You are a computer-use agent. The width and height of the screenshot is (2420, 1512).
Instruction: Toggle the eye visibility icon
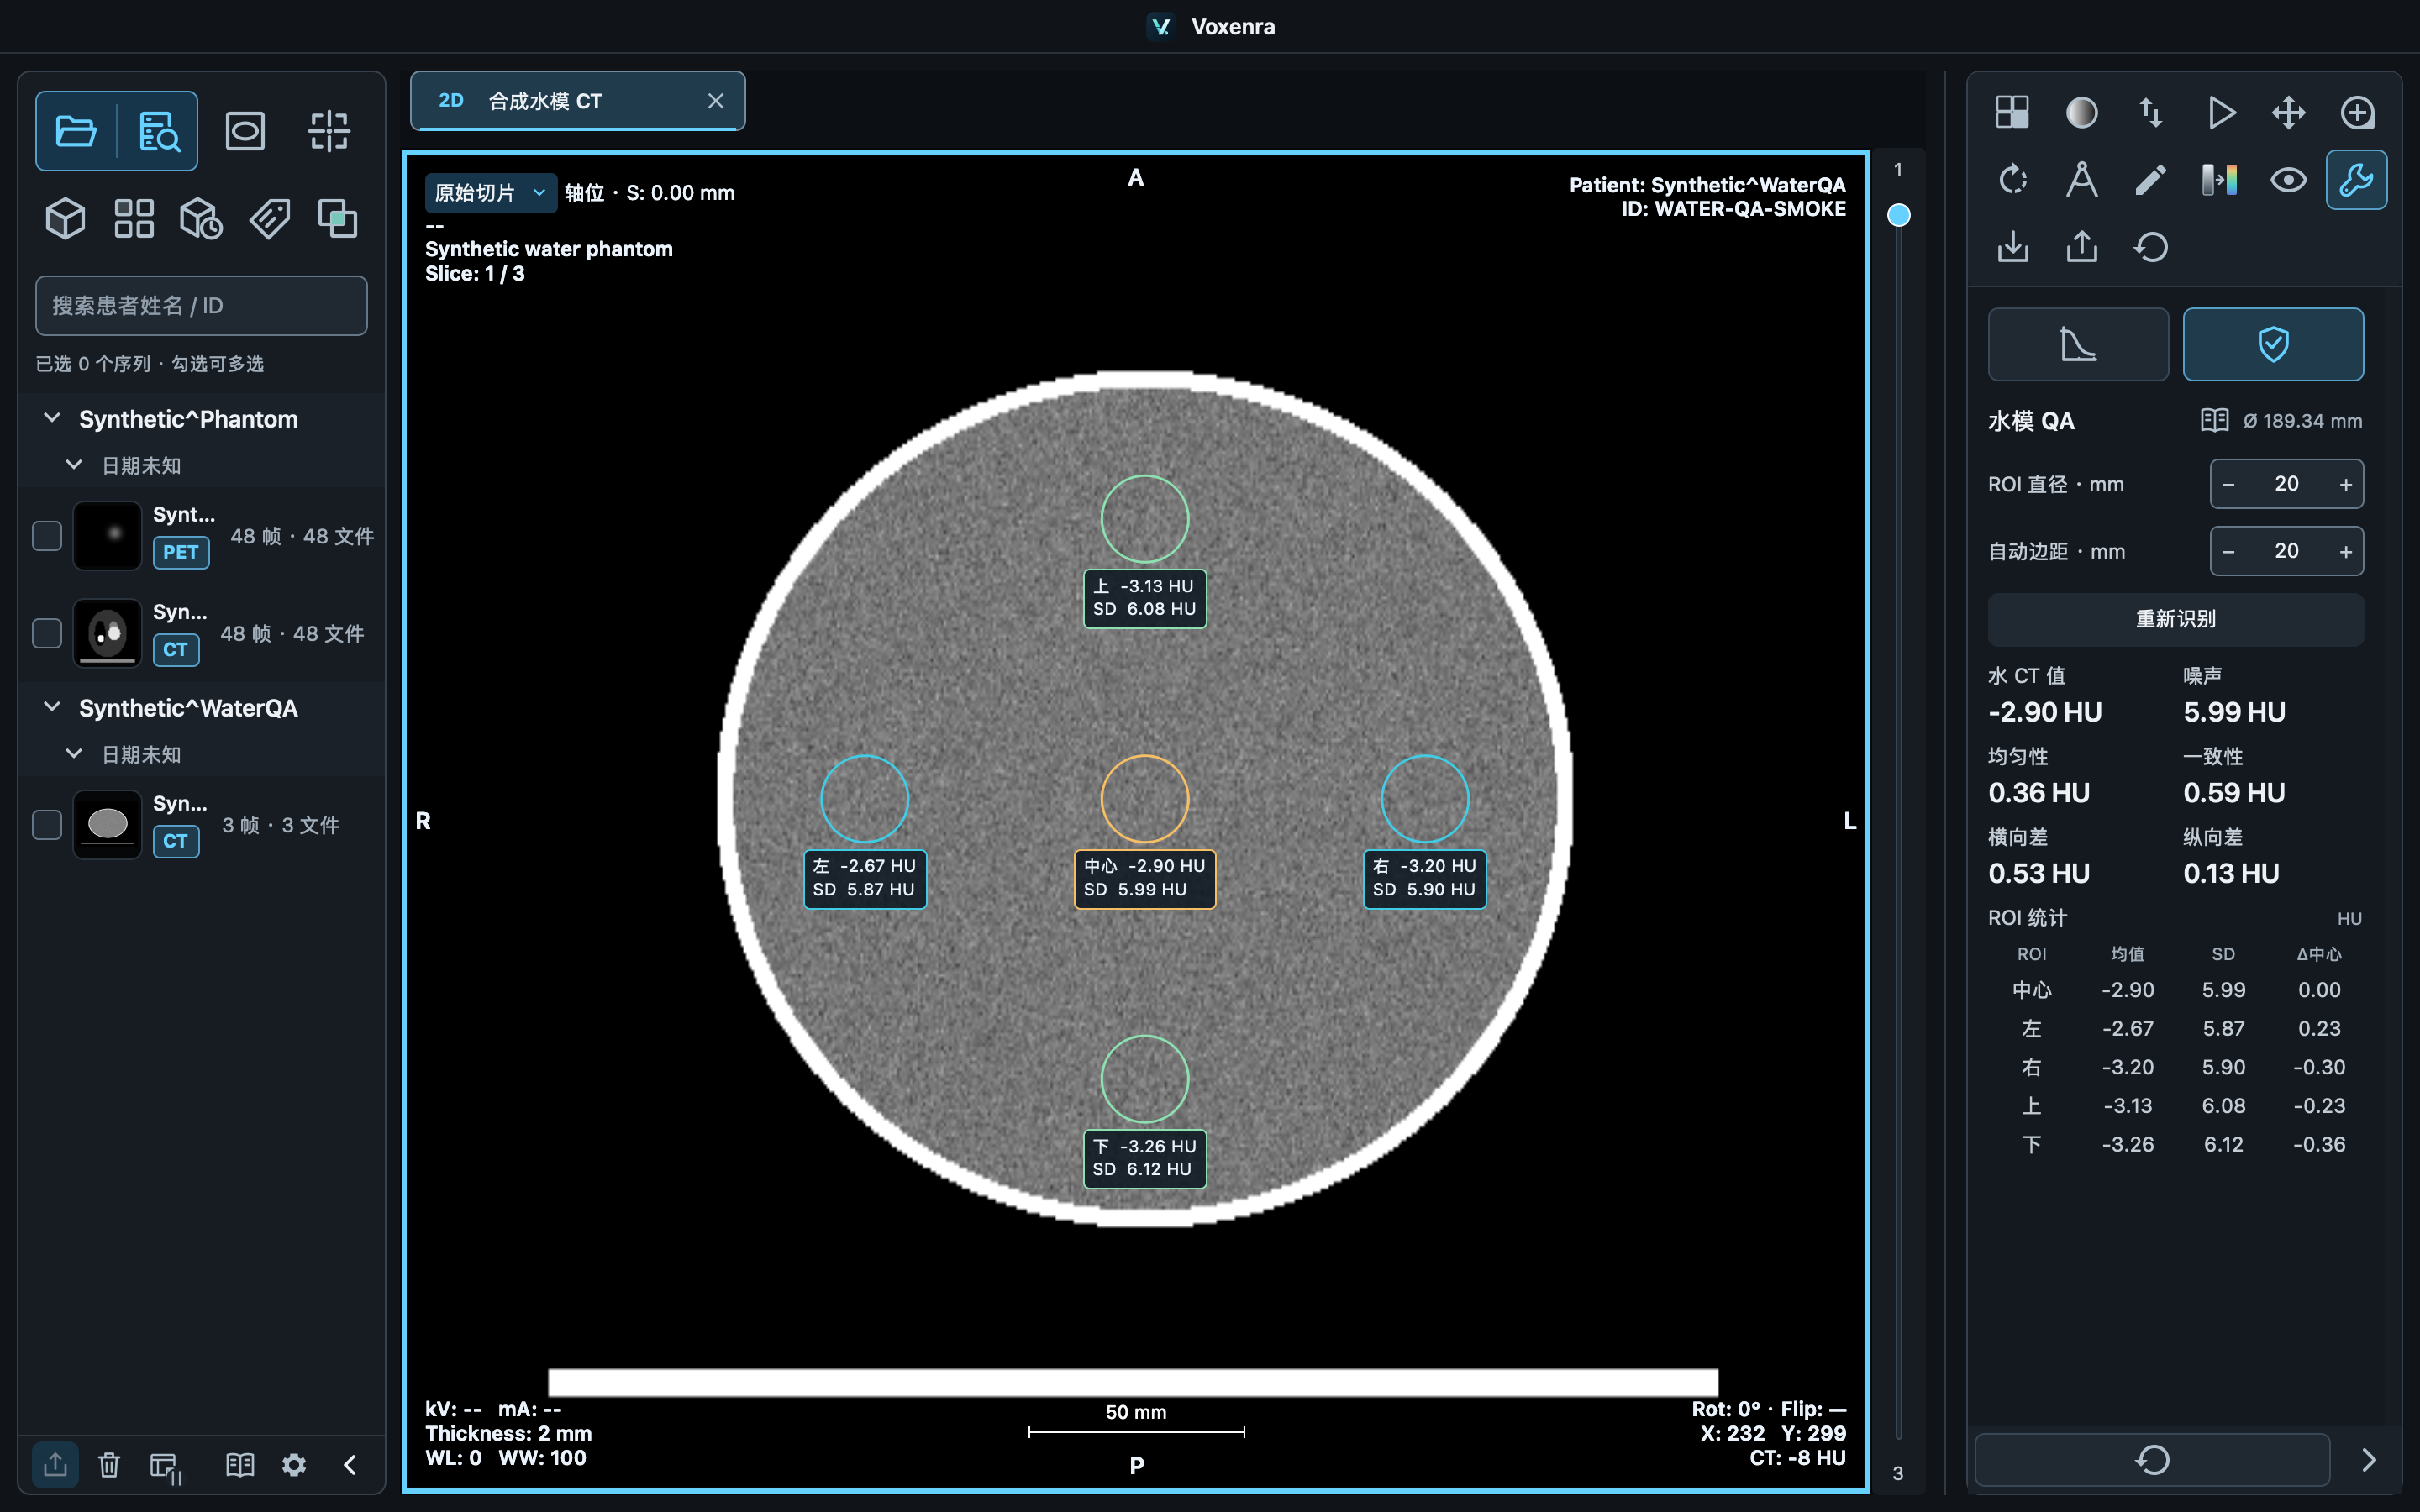2288,180
